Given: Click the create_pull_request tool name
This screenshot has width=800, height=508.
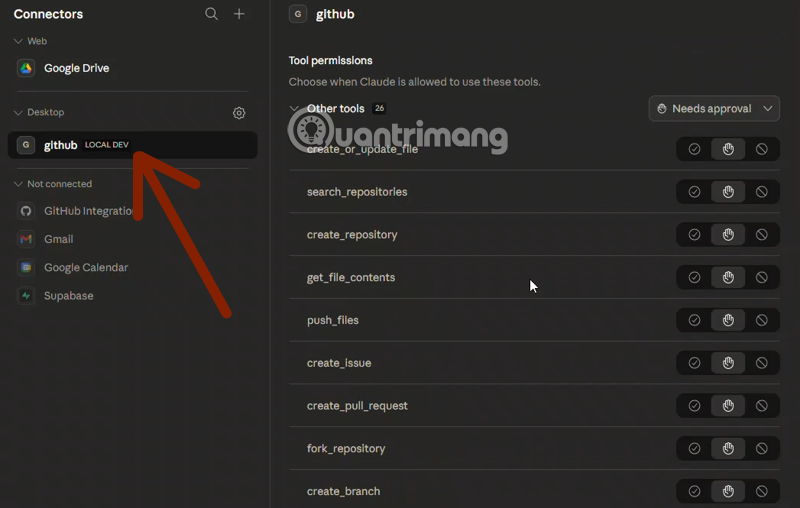Looking at the screenshot, I should [x=357, y=406].
